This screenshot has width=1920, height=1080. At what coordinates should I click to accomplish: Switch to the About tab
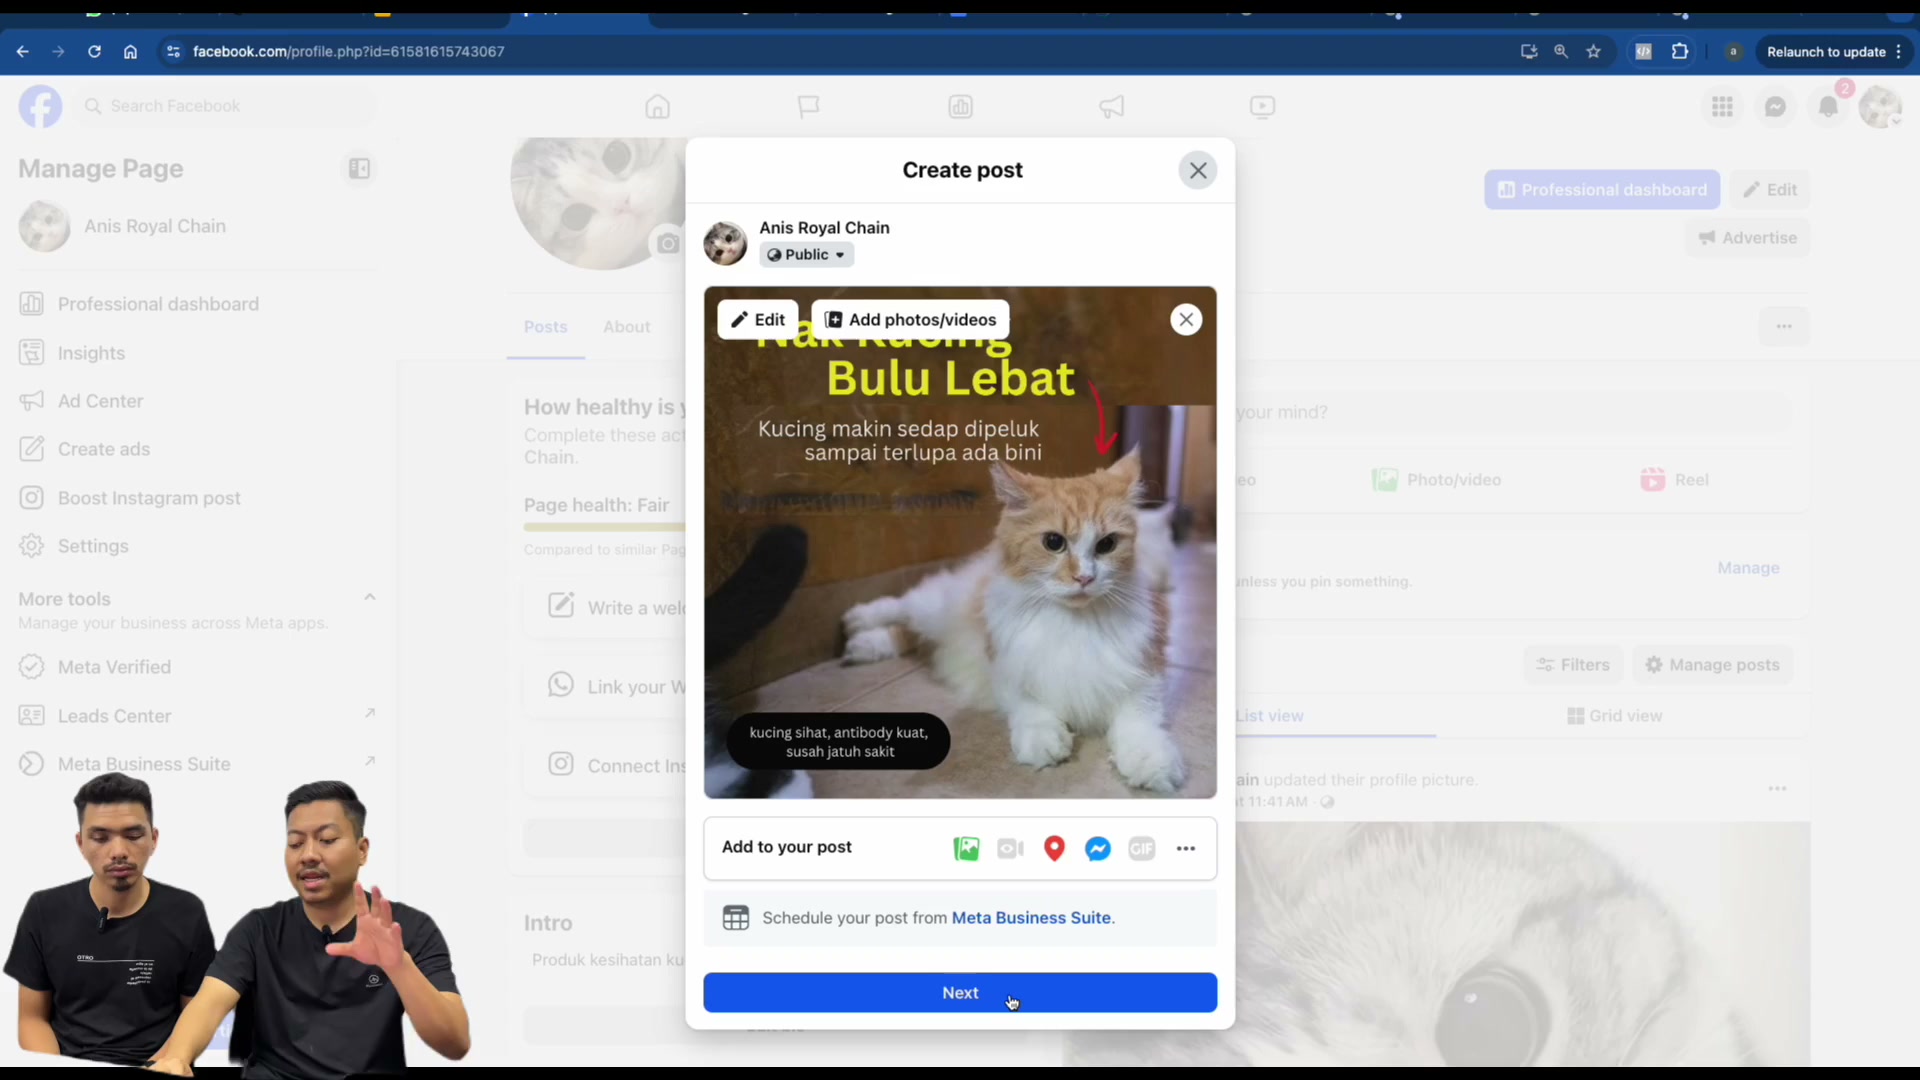[x=626, y=327]
